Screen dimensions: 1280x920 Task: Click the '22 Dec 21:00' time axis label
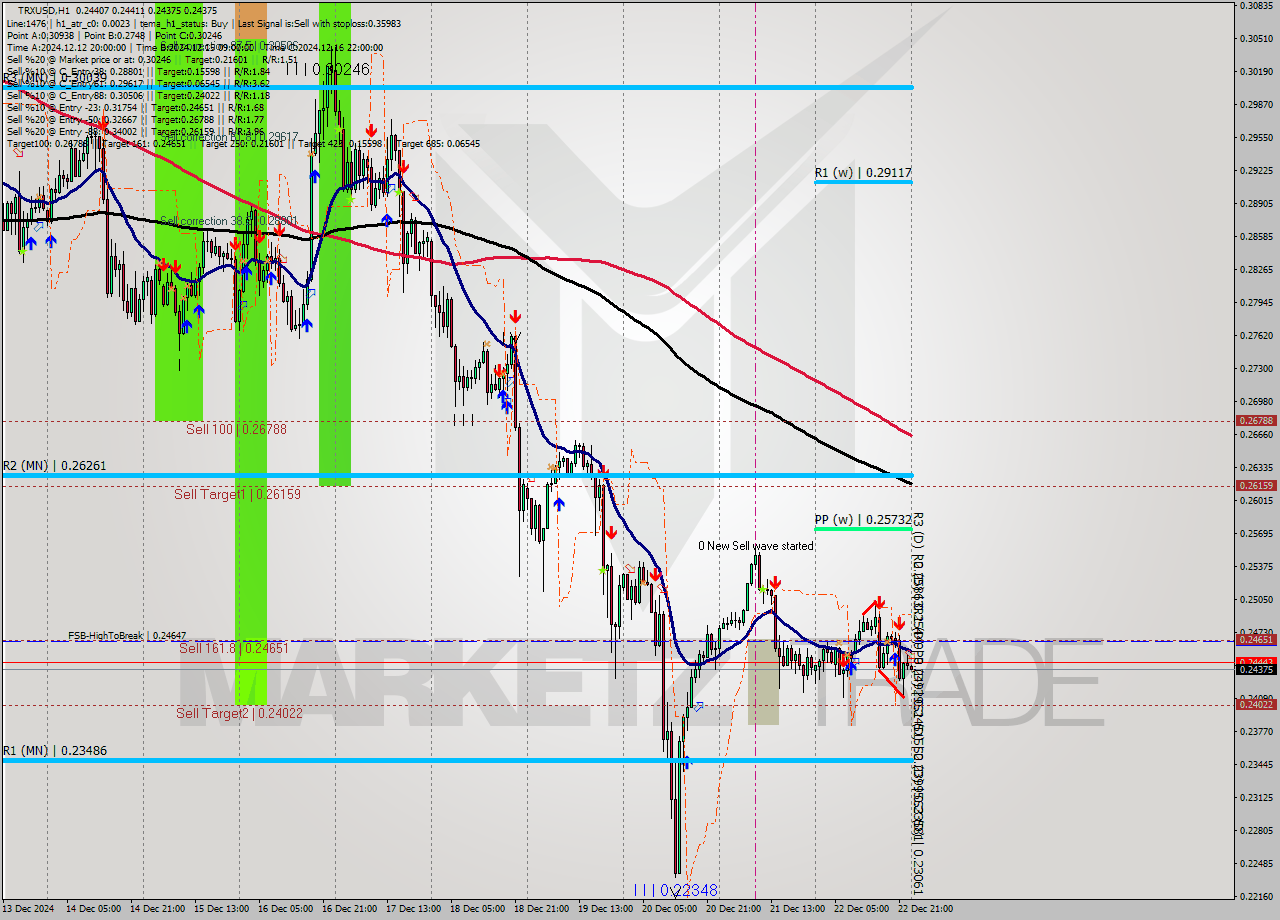926,909
